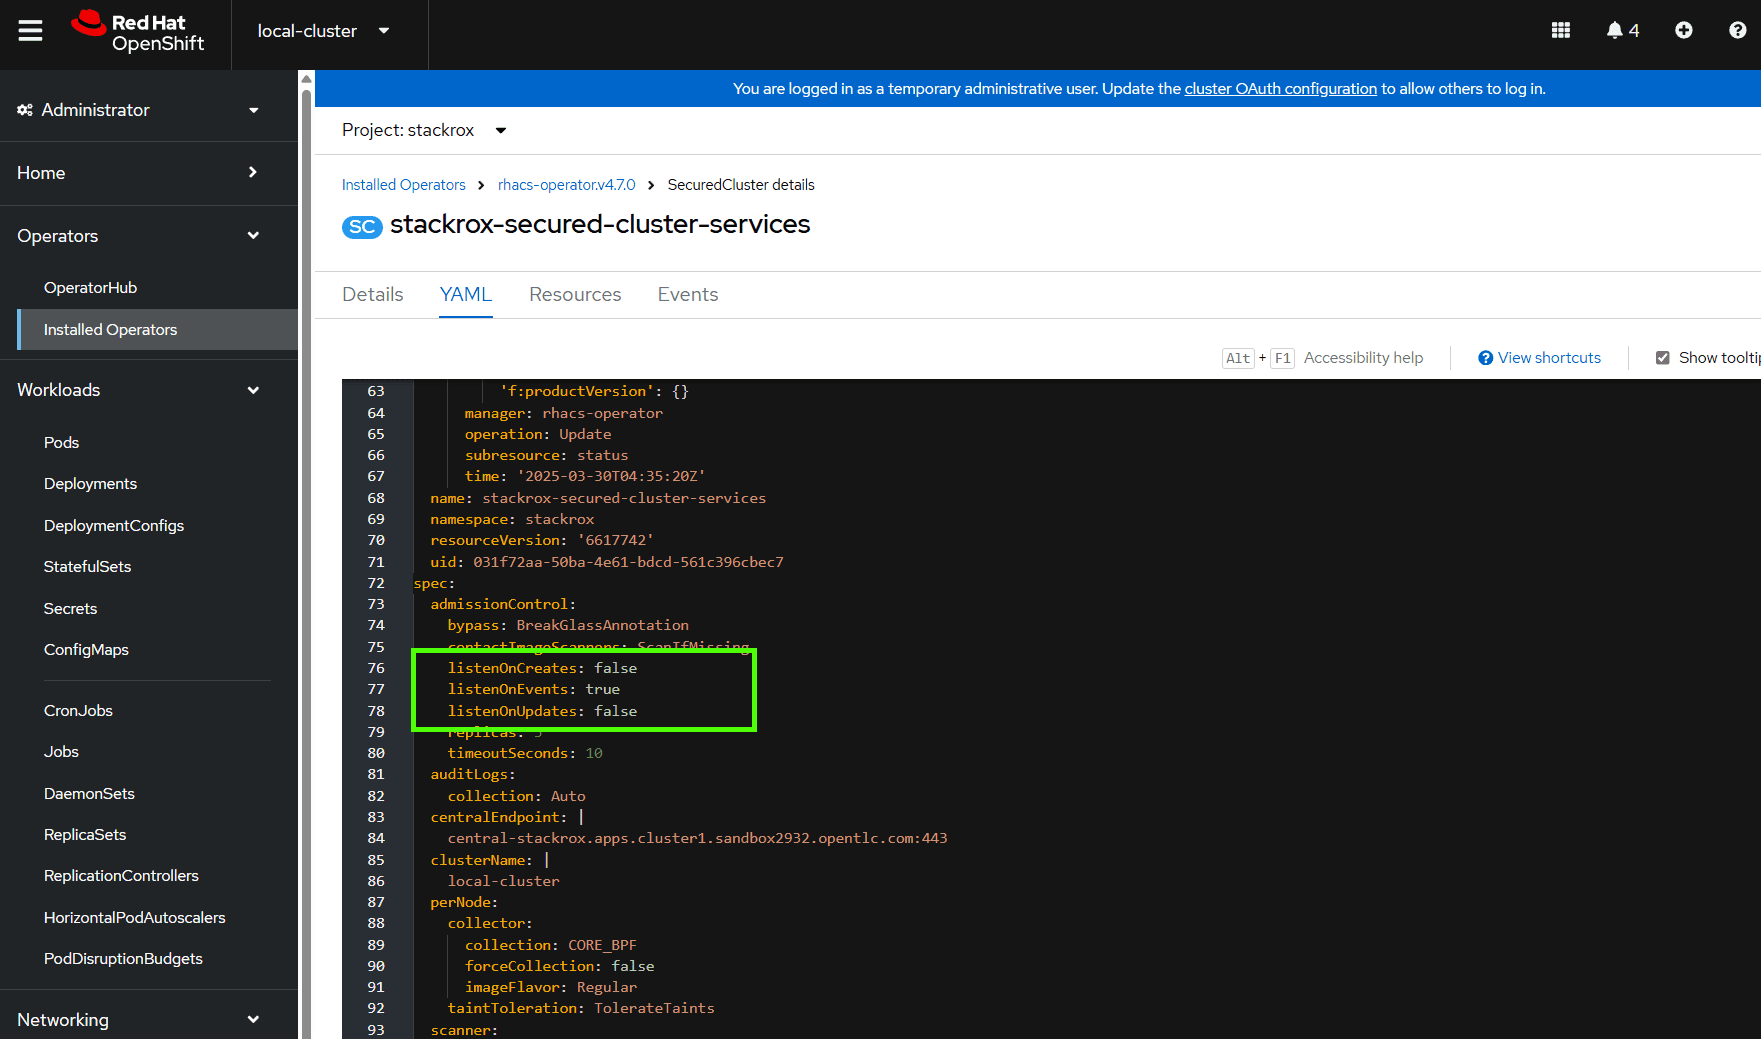Click the Administrator perspective gear icon
This screenshot has height=1039, width=1761.
coord(25,110)
